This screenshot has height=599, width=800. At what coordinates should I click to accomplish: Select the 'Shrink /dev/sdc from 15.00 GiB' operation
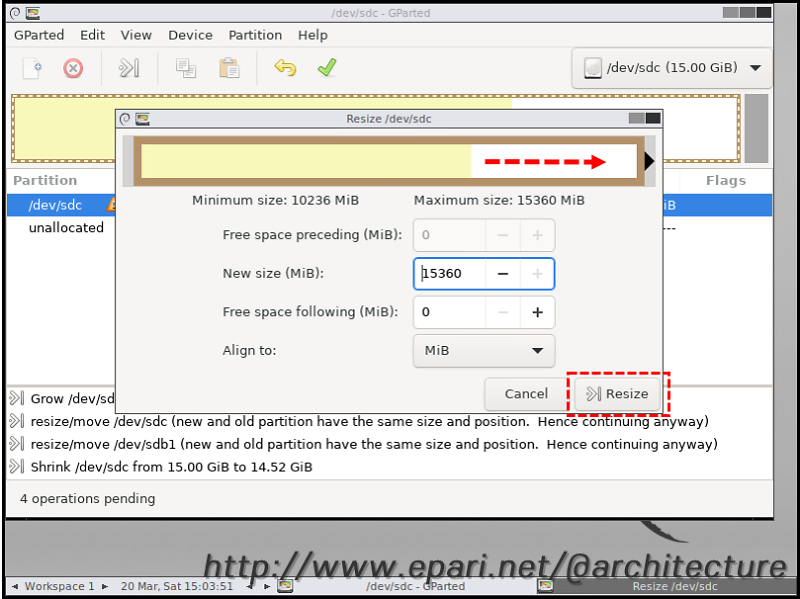pyautogui.click(x=171, y=467)
